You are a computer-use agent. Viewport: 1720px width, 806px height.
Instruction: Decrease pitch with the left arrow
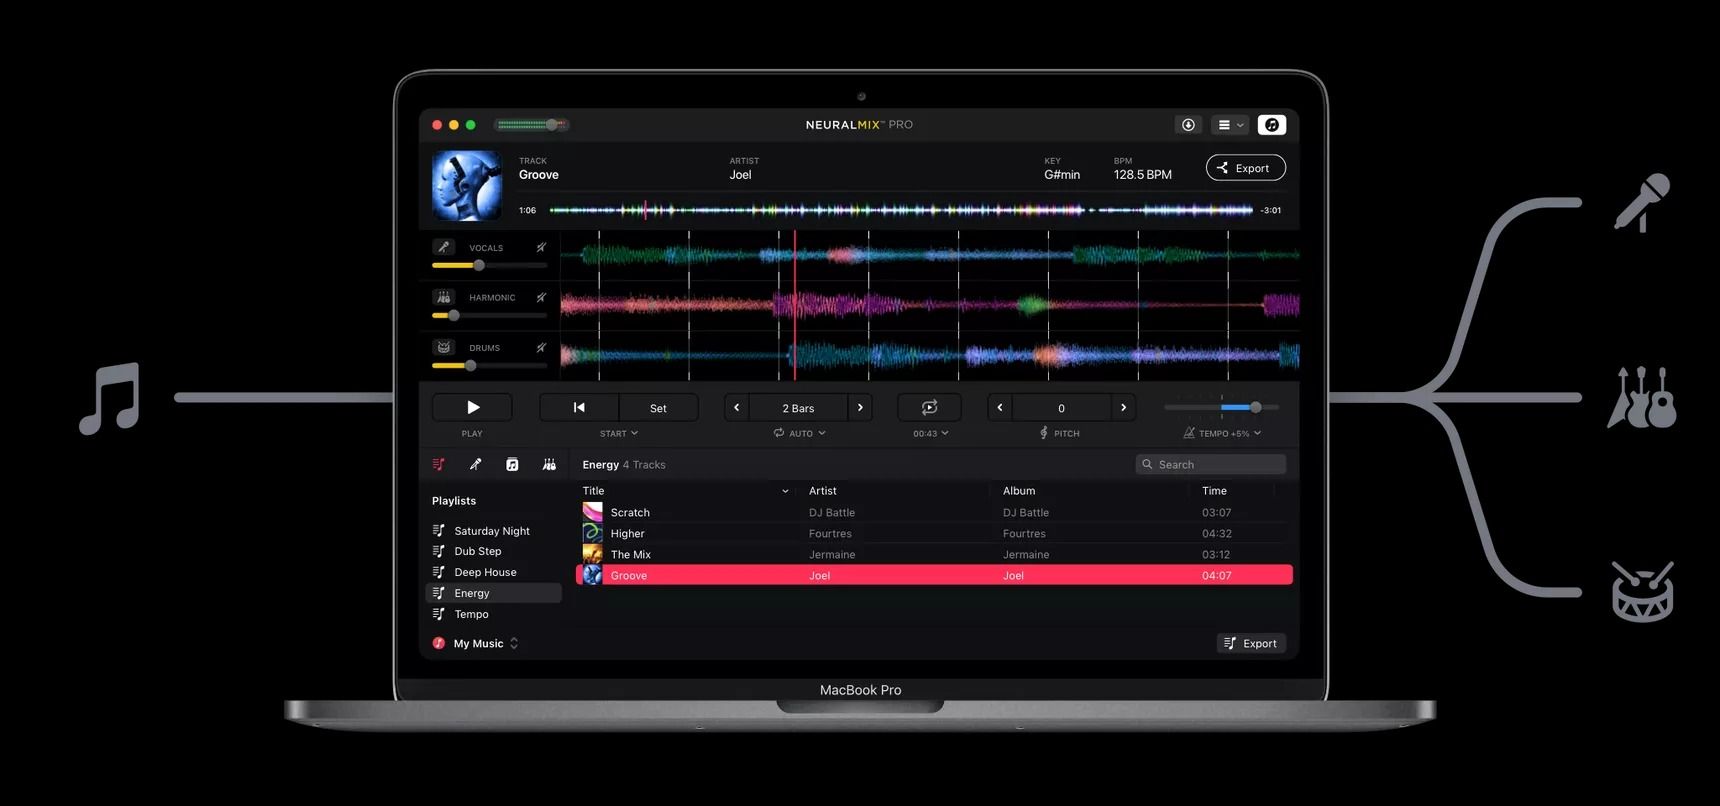click(1000, 407)
